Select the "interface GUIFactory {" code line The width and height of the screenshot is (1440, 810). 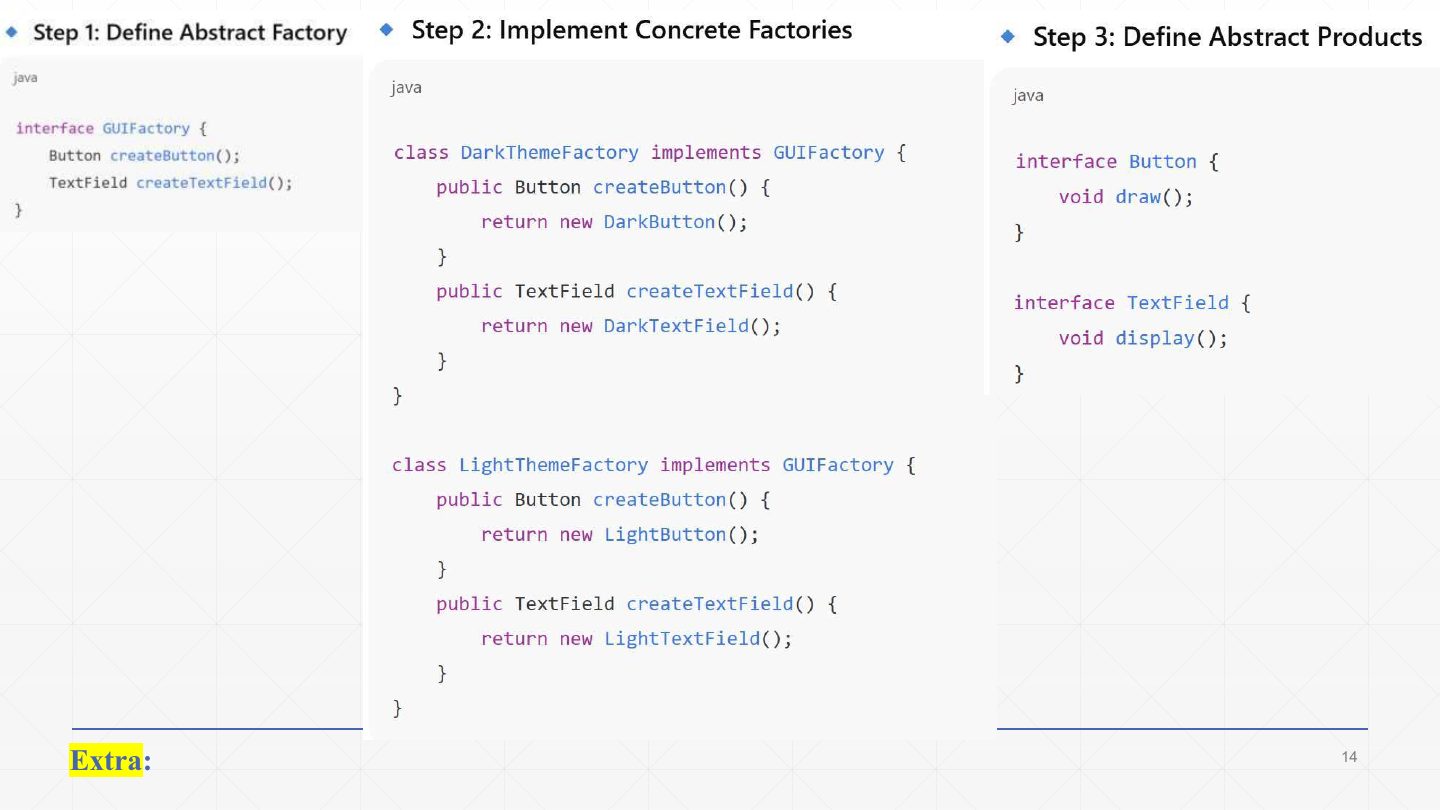pos(111,128)
